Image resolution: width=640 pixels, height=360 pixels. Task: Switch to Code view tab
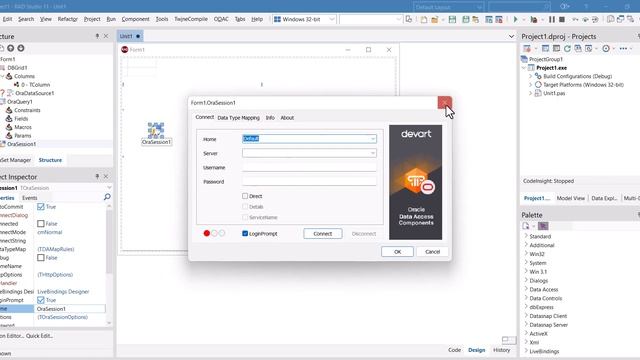[x=454, y=350]
